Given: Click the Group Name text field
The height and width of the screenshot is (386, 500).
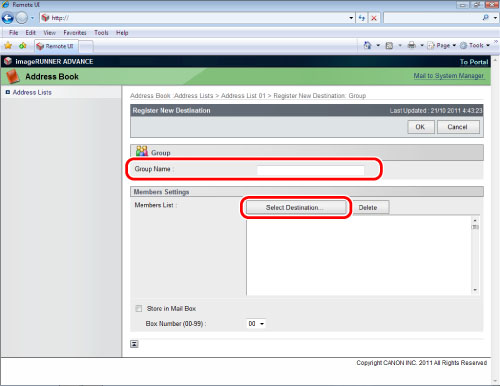Looking at the screenshot, I should (310, 170).
